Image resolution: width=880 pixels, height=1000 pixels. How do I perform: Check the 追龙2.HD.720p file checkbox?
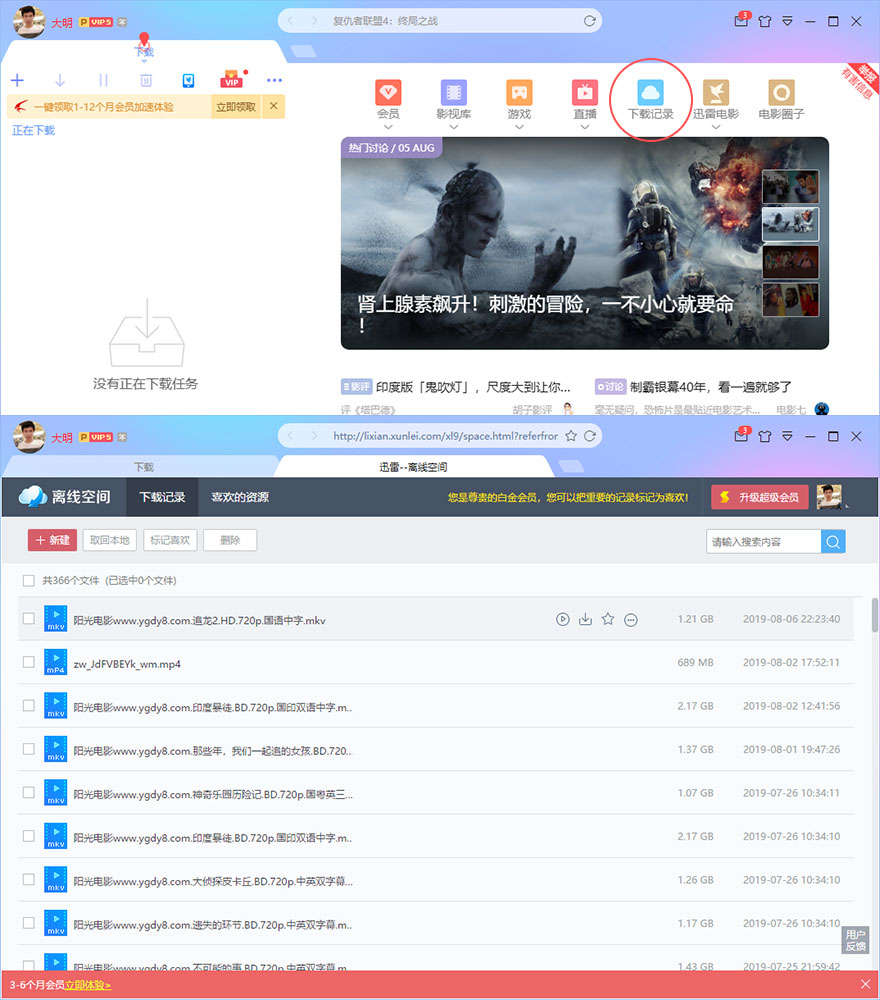point(28,619)
